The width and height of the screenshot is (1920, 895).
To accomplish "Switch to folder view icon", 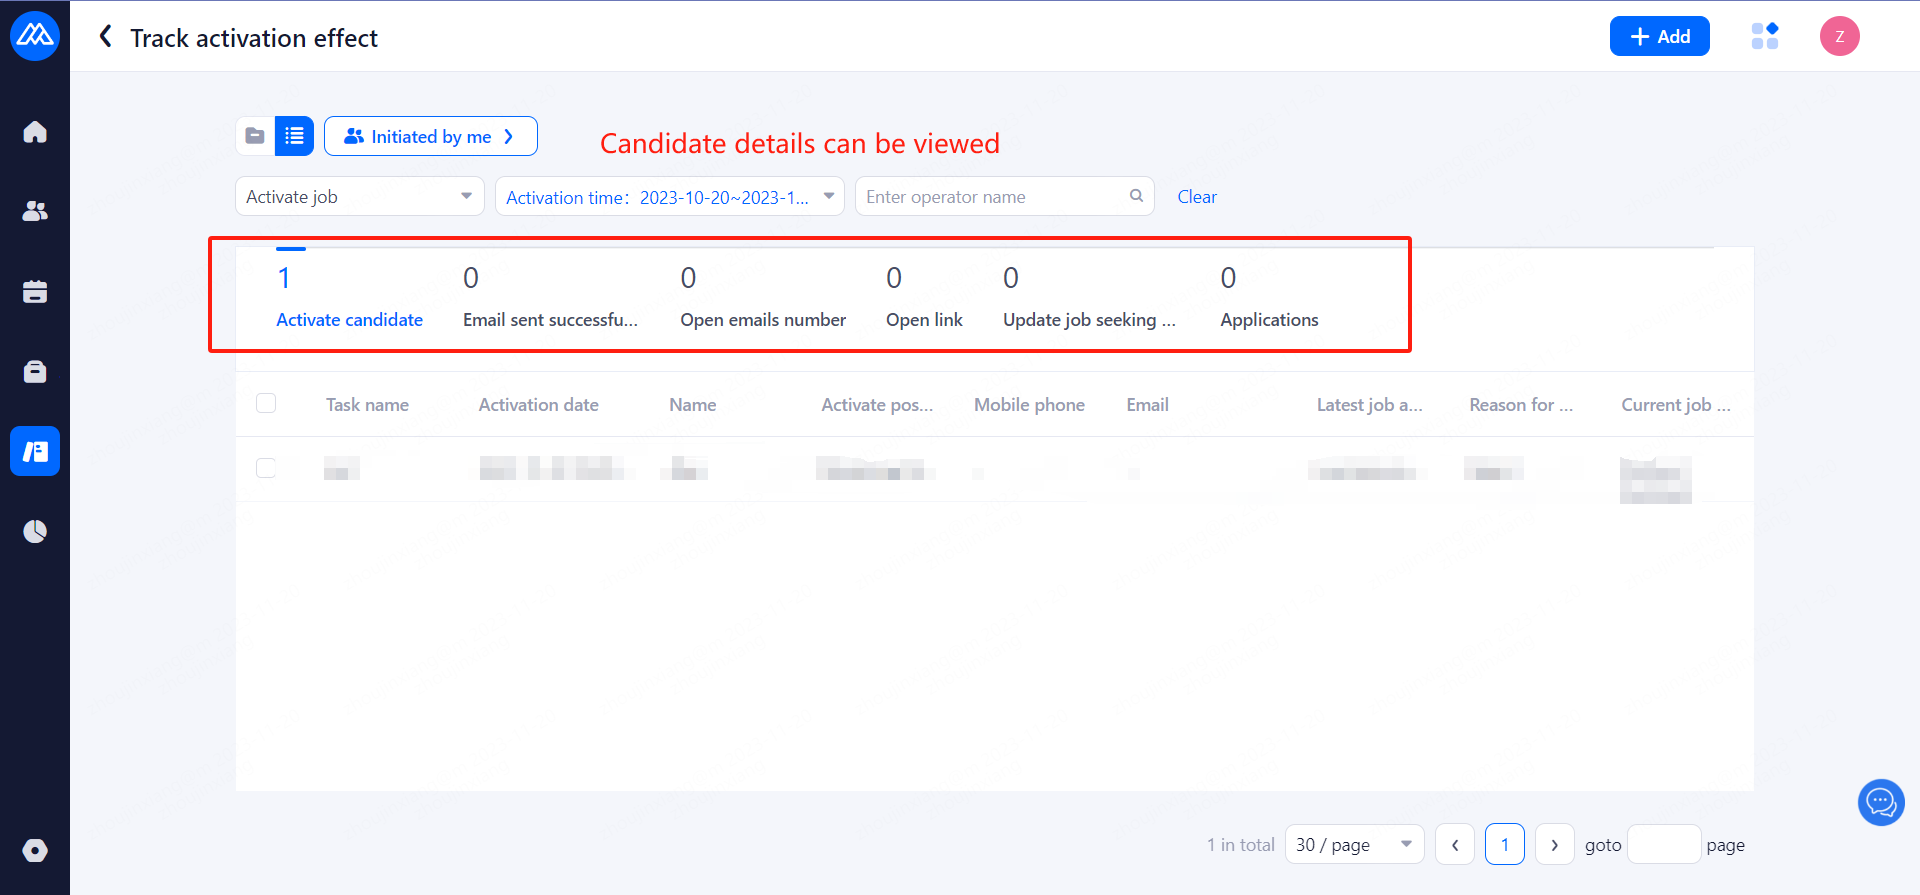I will pyautogui.click(x=255, y=136).
